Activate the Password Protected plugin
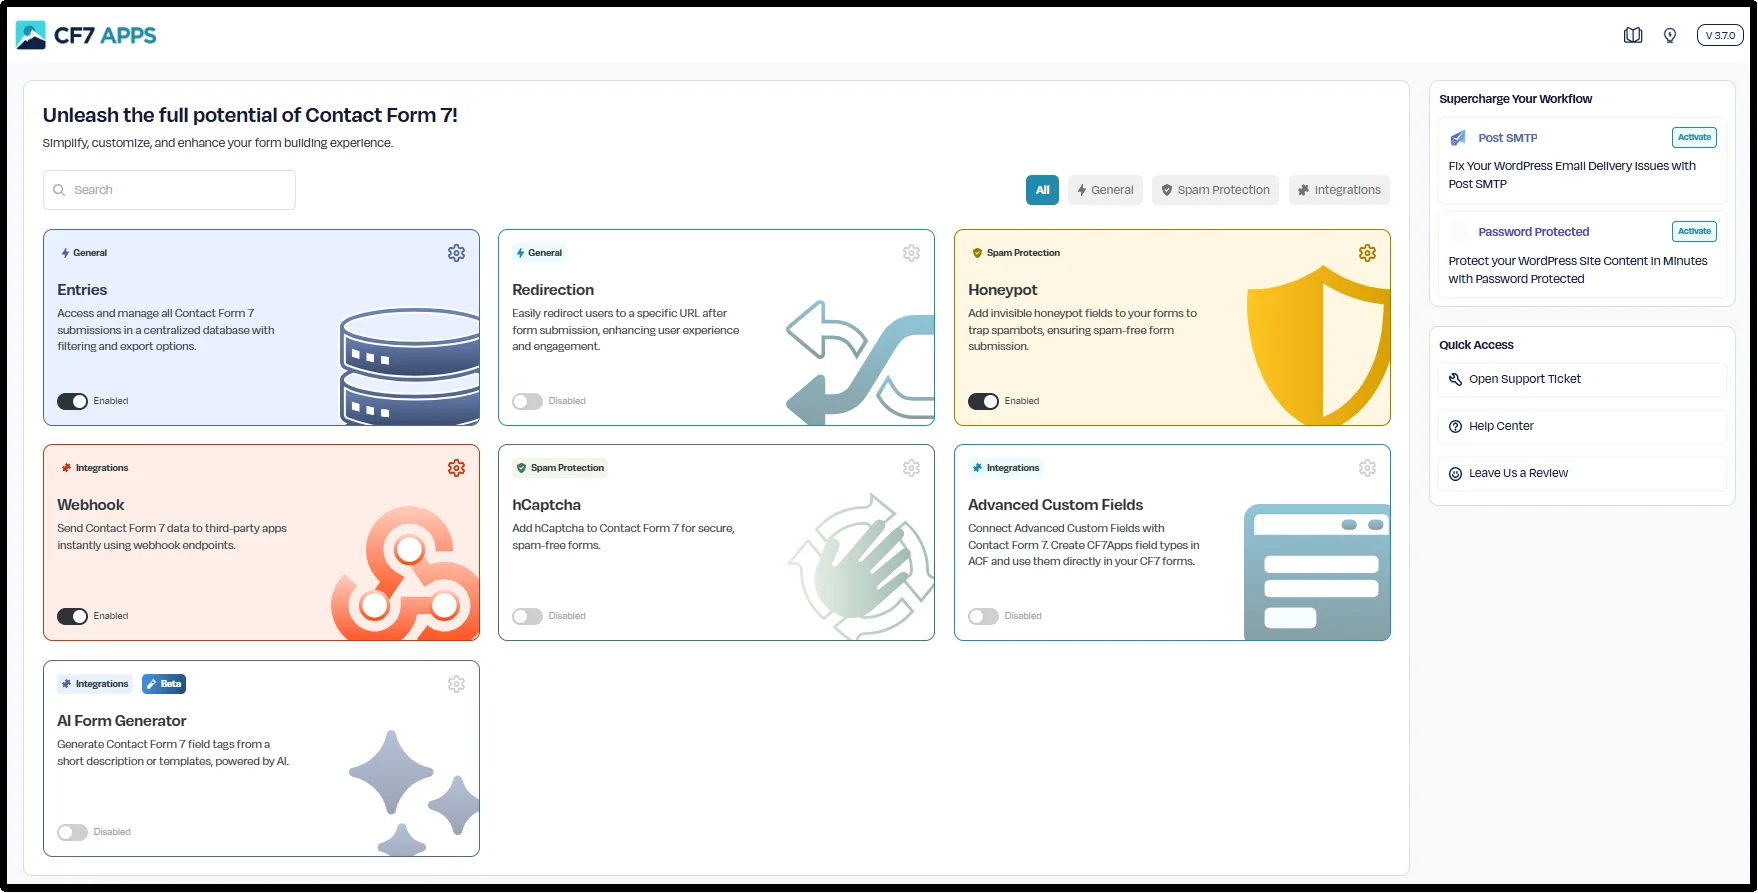Image resolution: width=1758 pixels, height=893 pixels. click(1694, 231)
